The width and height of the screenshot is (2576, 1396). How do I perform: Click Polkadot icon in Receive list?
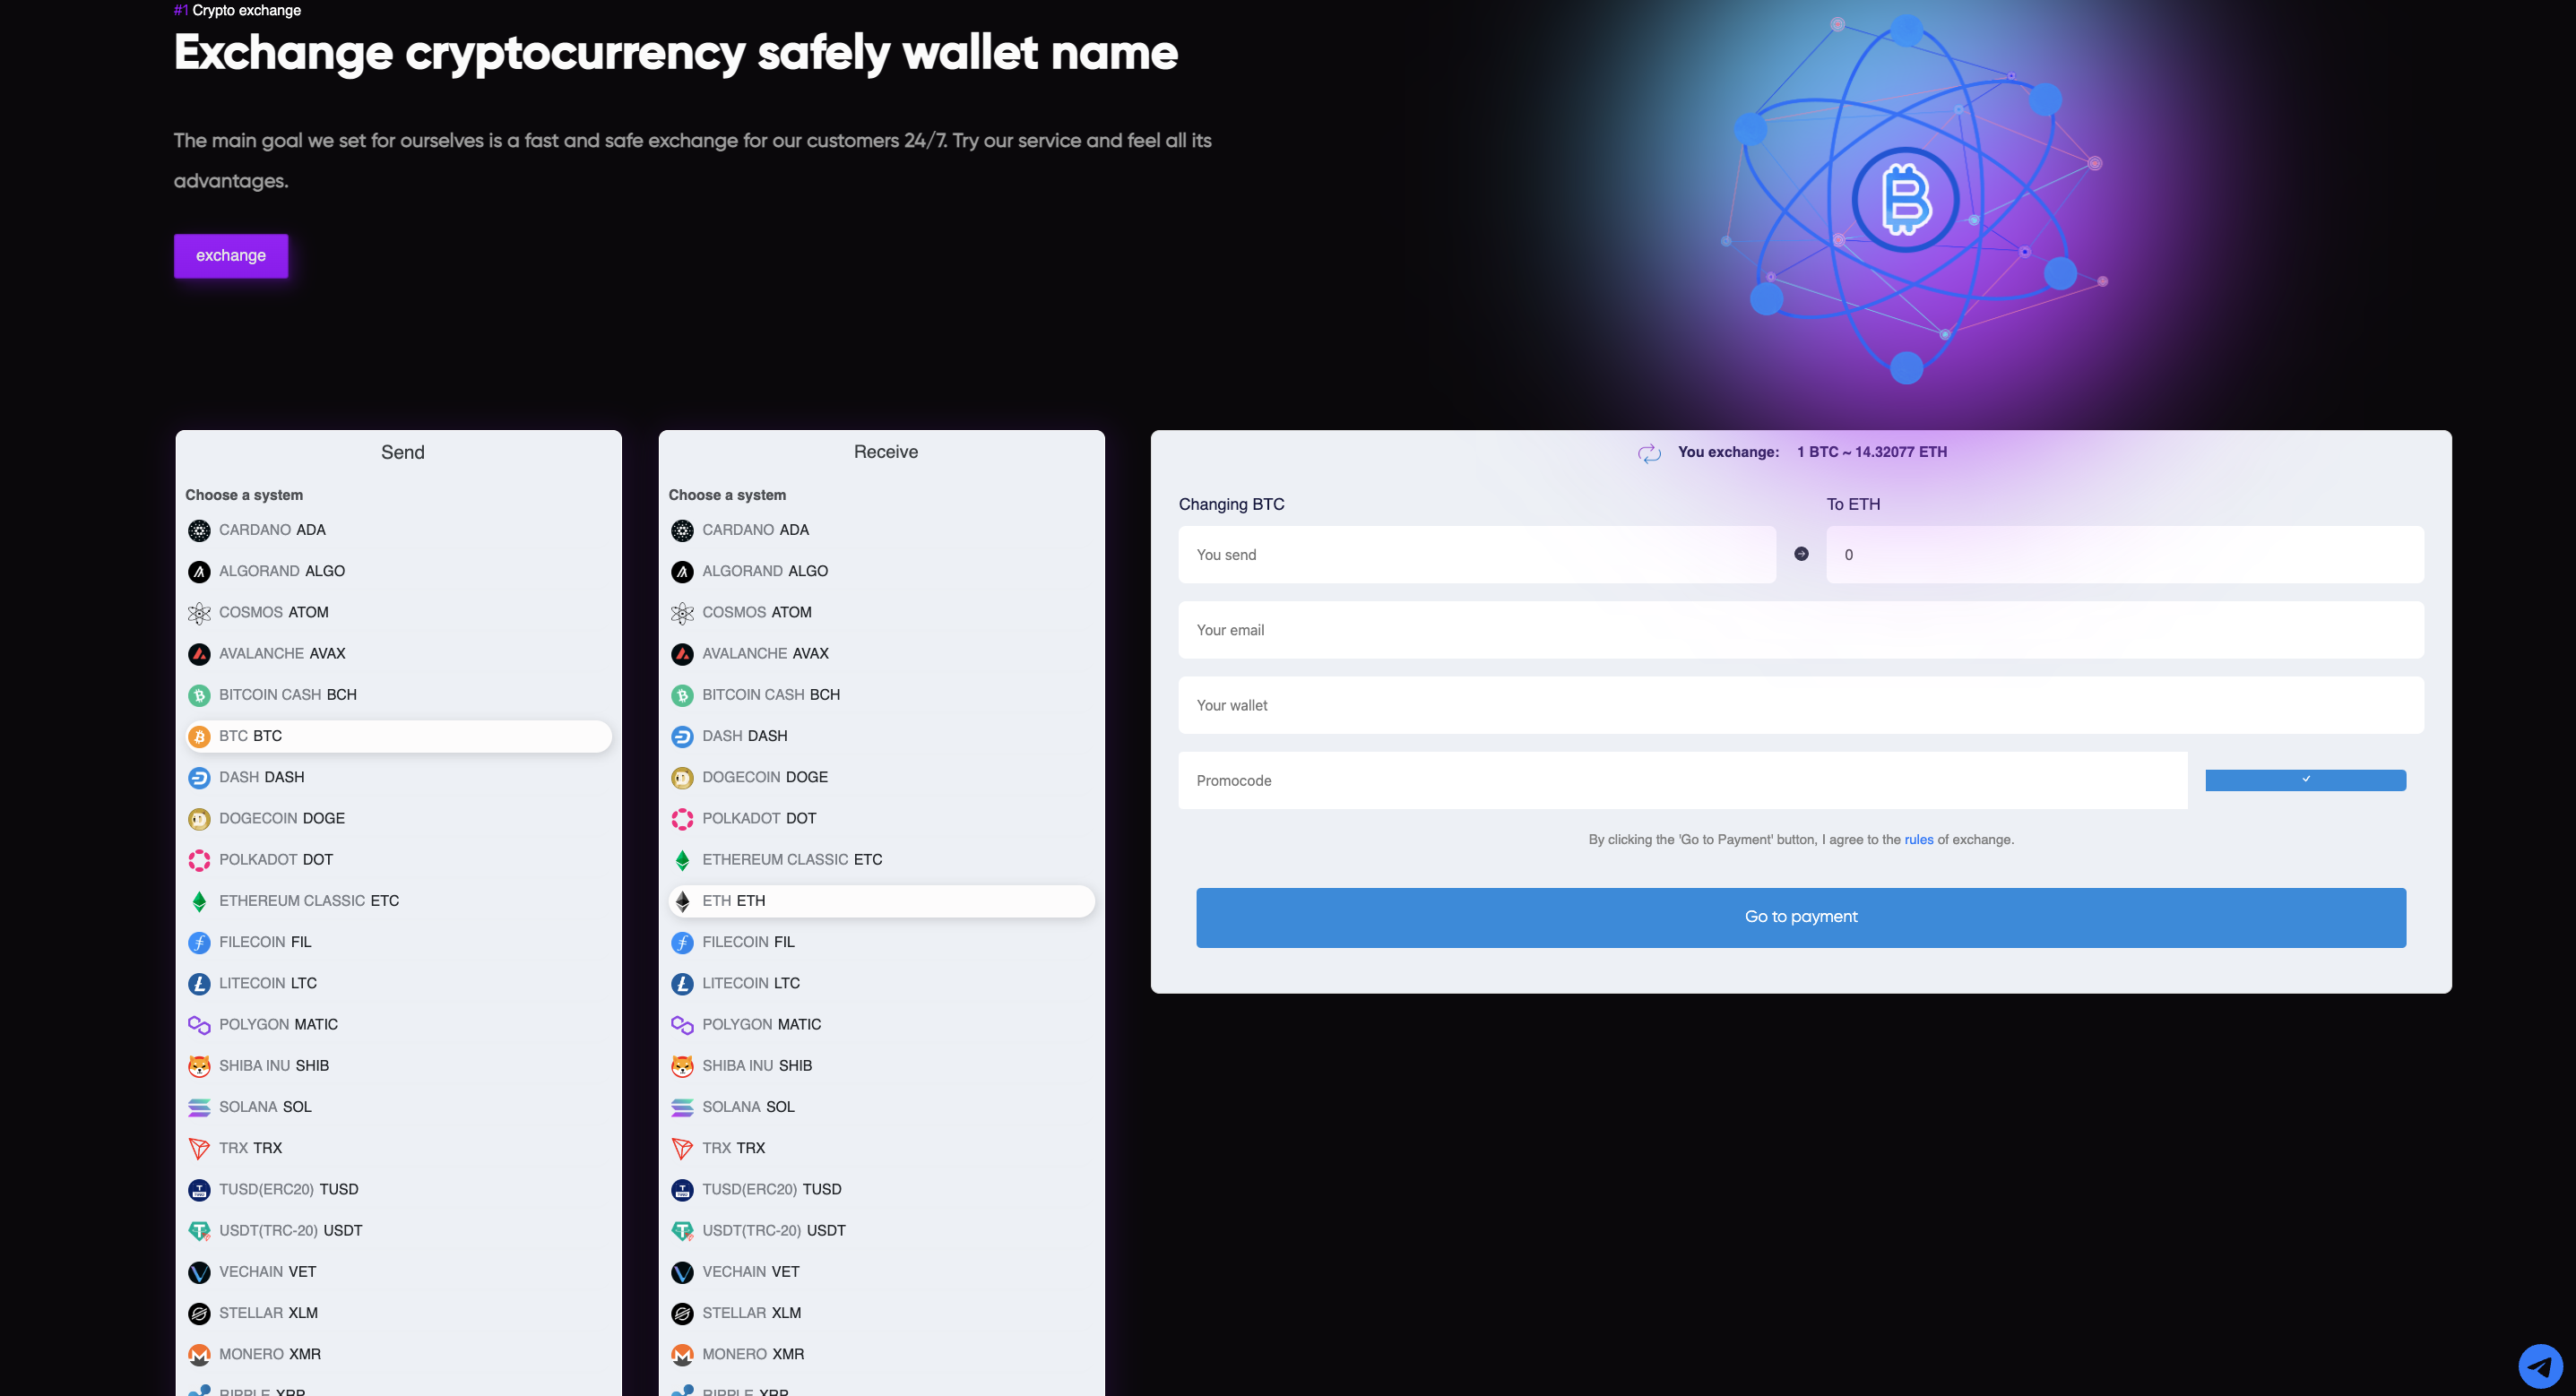point(682,819)
